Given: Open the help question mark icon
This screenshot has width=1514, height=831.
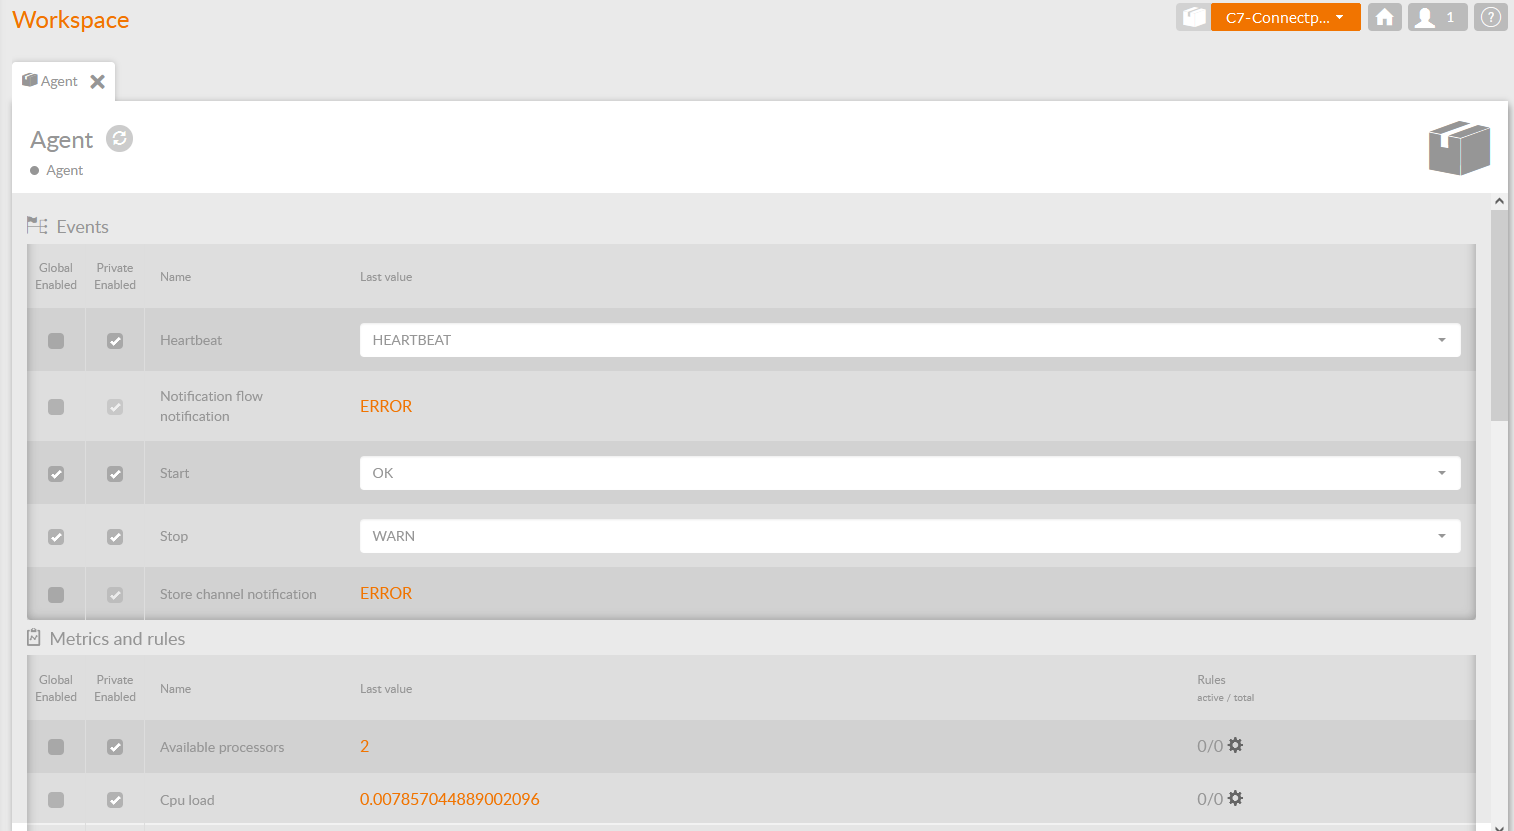Looking at the screenshot, I should (x=1490, y=17).
